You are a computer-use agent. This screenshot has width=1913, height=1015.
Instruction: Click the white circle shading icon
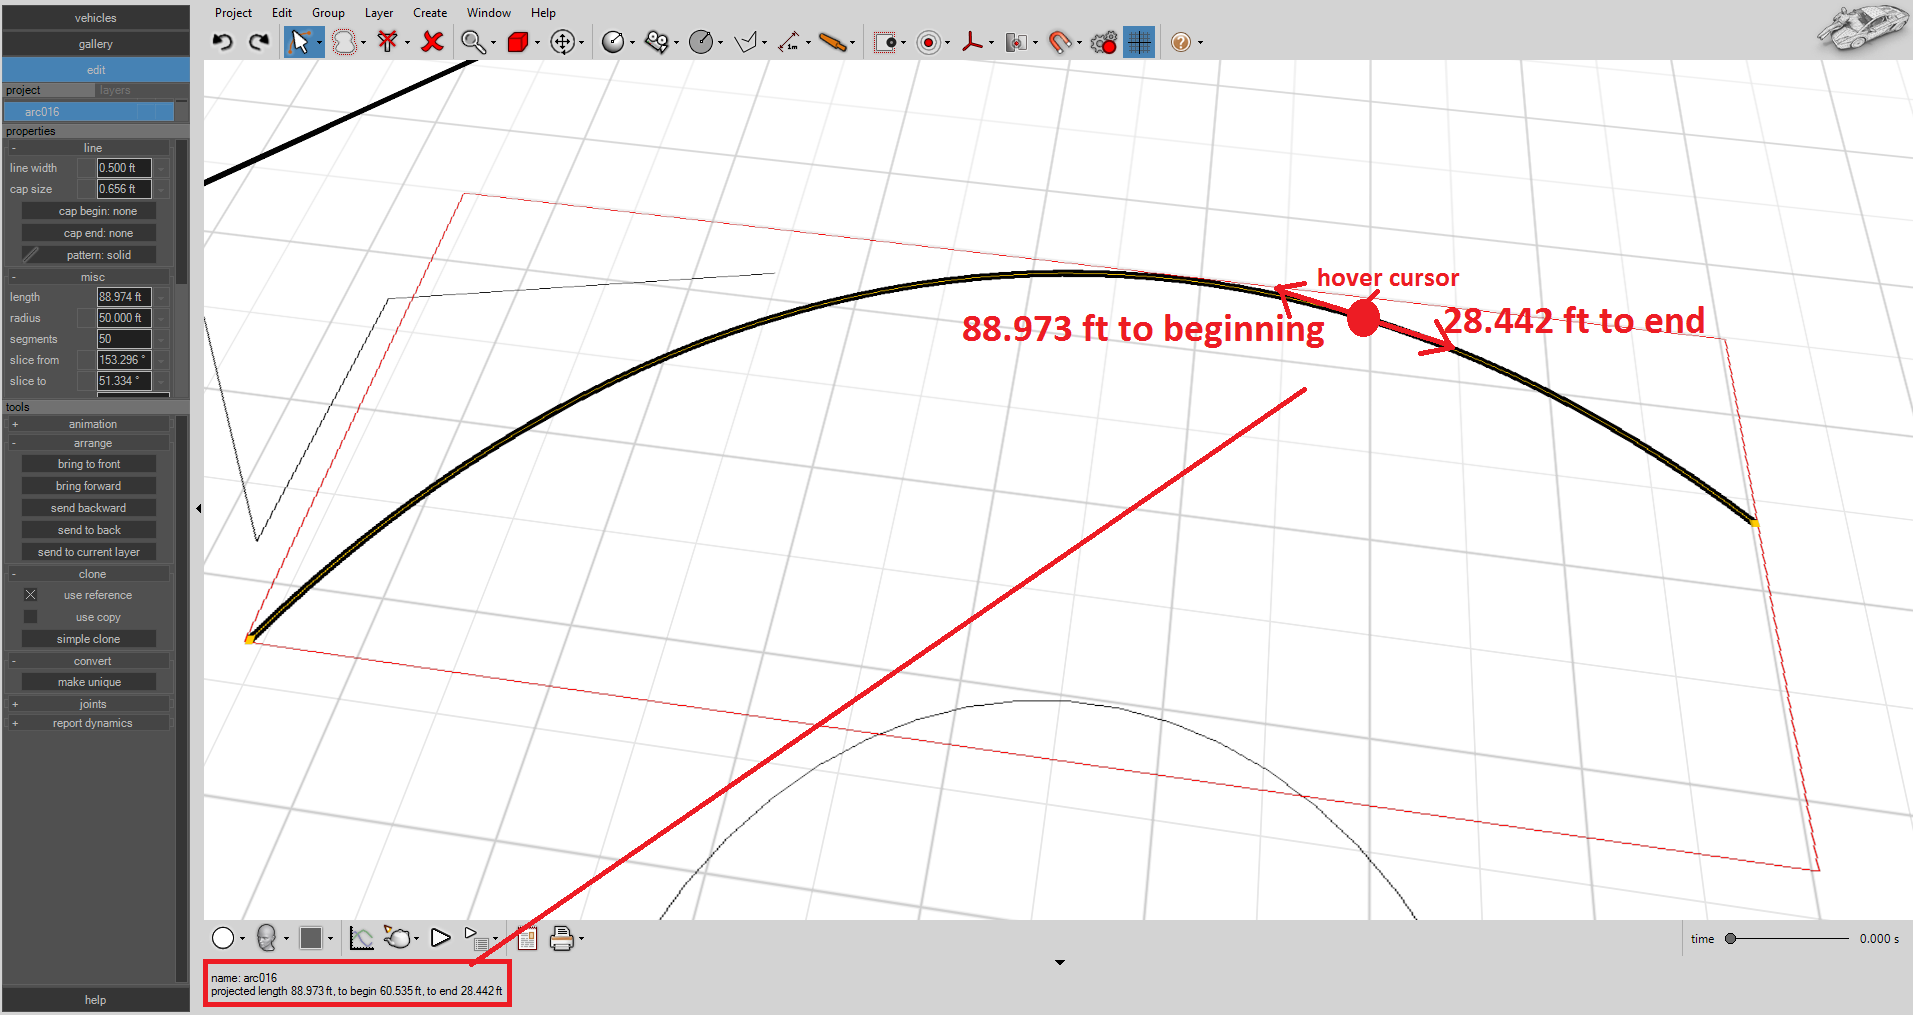point(223,938)
